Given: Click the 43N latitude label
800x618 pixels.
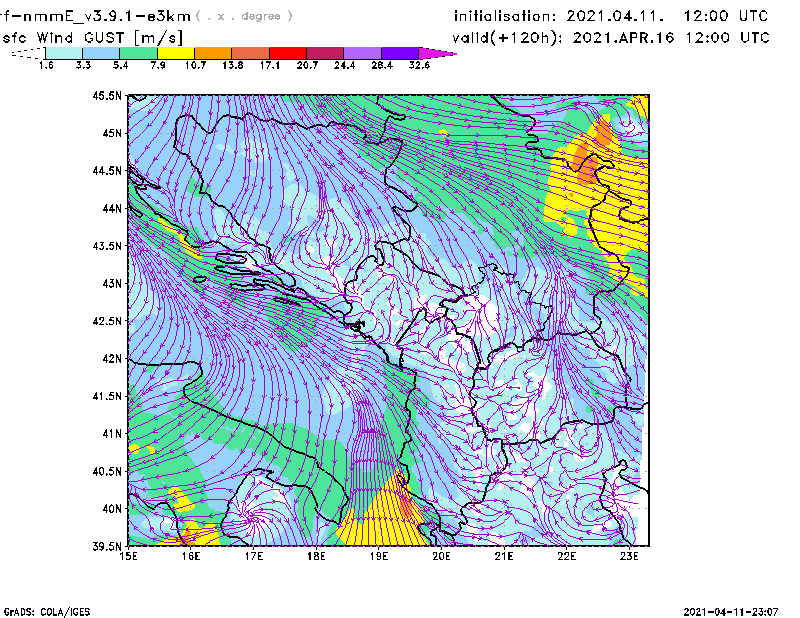Looking at the screenshot, I should pyautogui.click(x=112, y=283).
